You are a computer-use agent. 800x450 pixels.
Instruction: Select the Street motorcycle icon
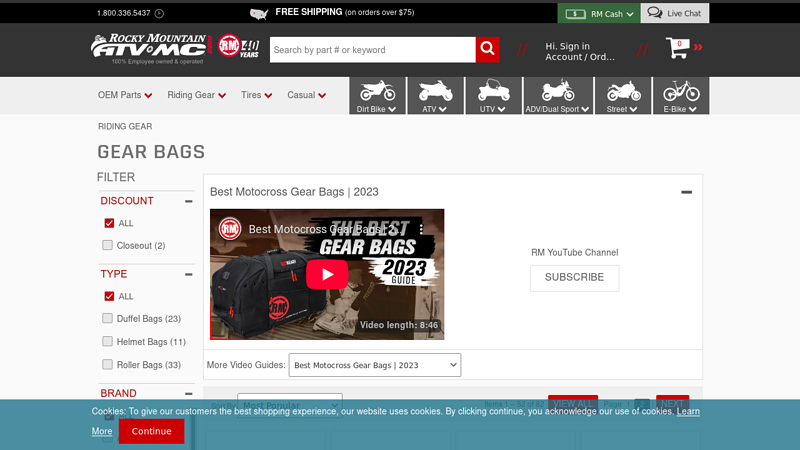(624, 96)
